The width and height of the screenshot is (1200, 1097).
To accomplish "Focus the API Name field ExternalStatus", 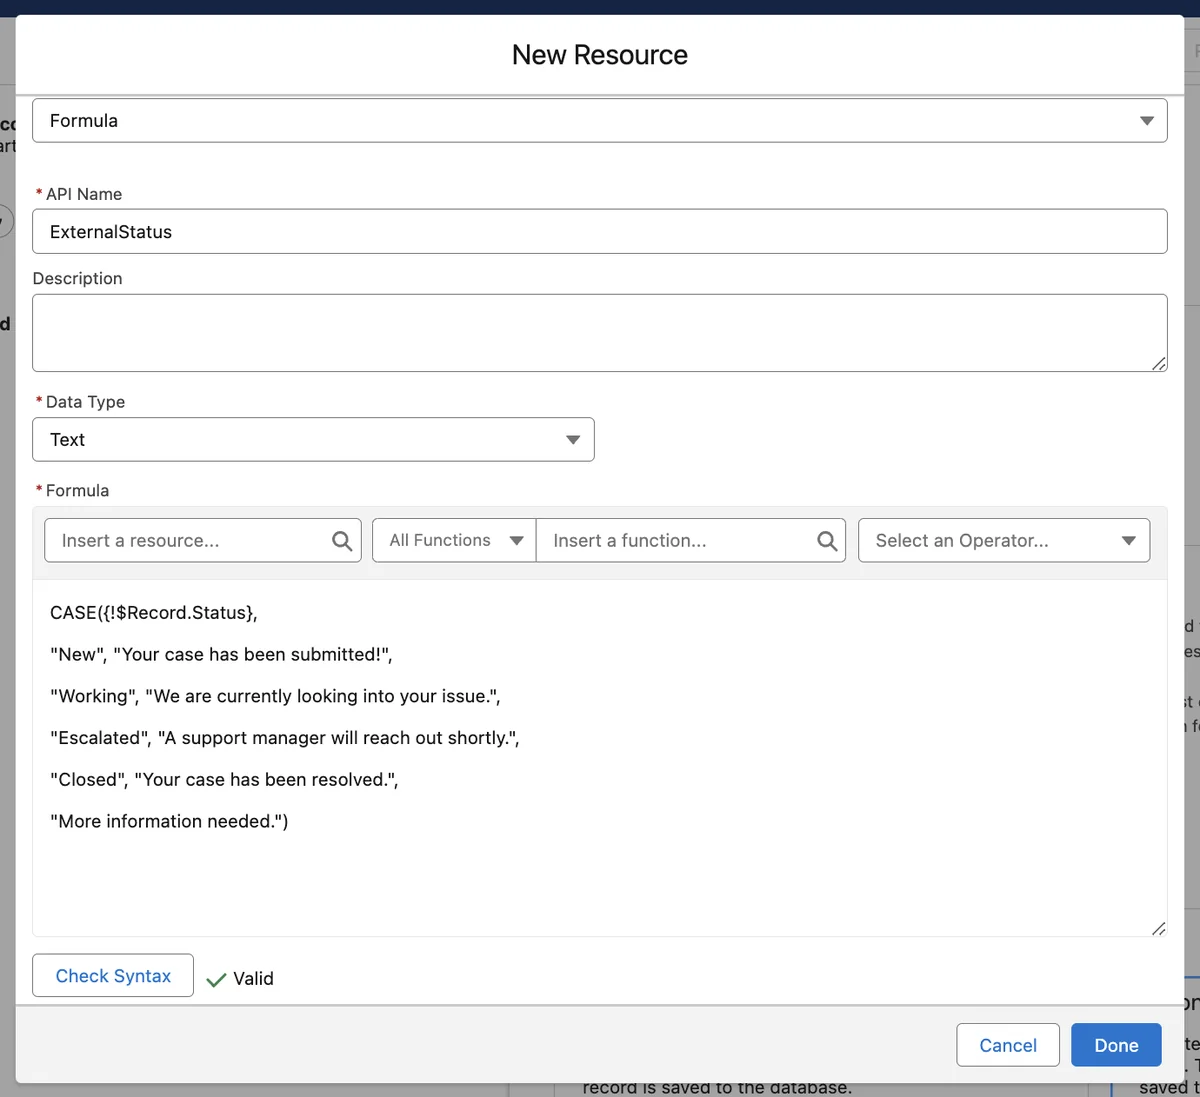I will [x=600, y=232].
